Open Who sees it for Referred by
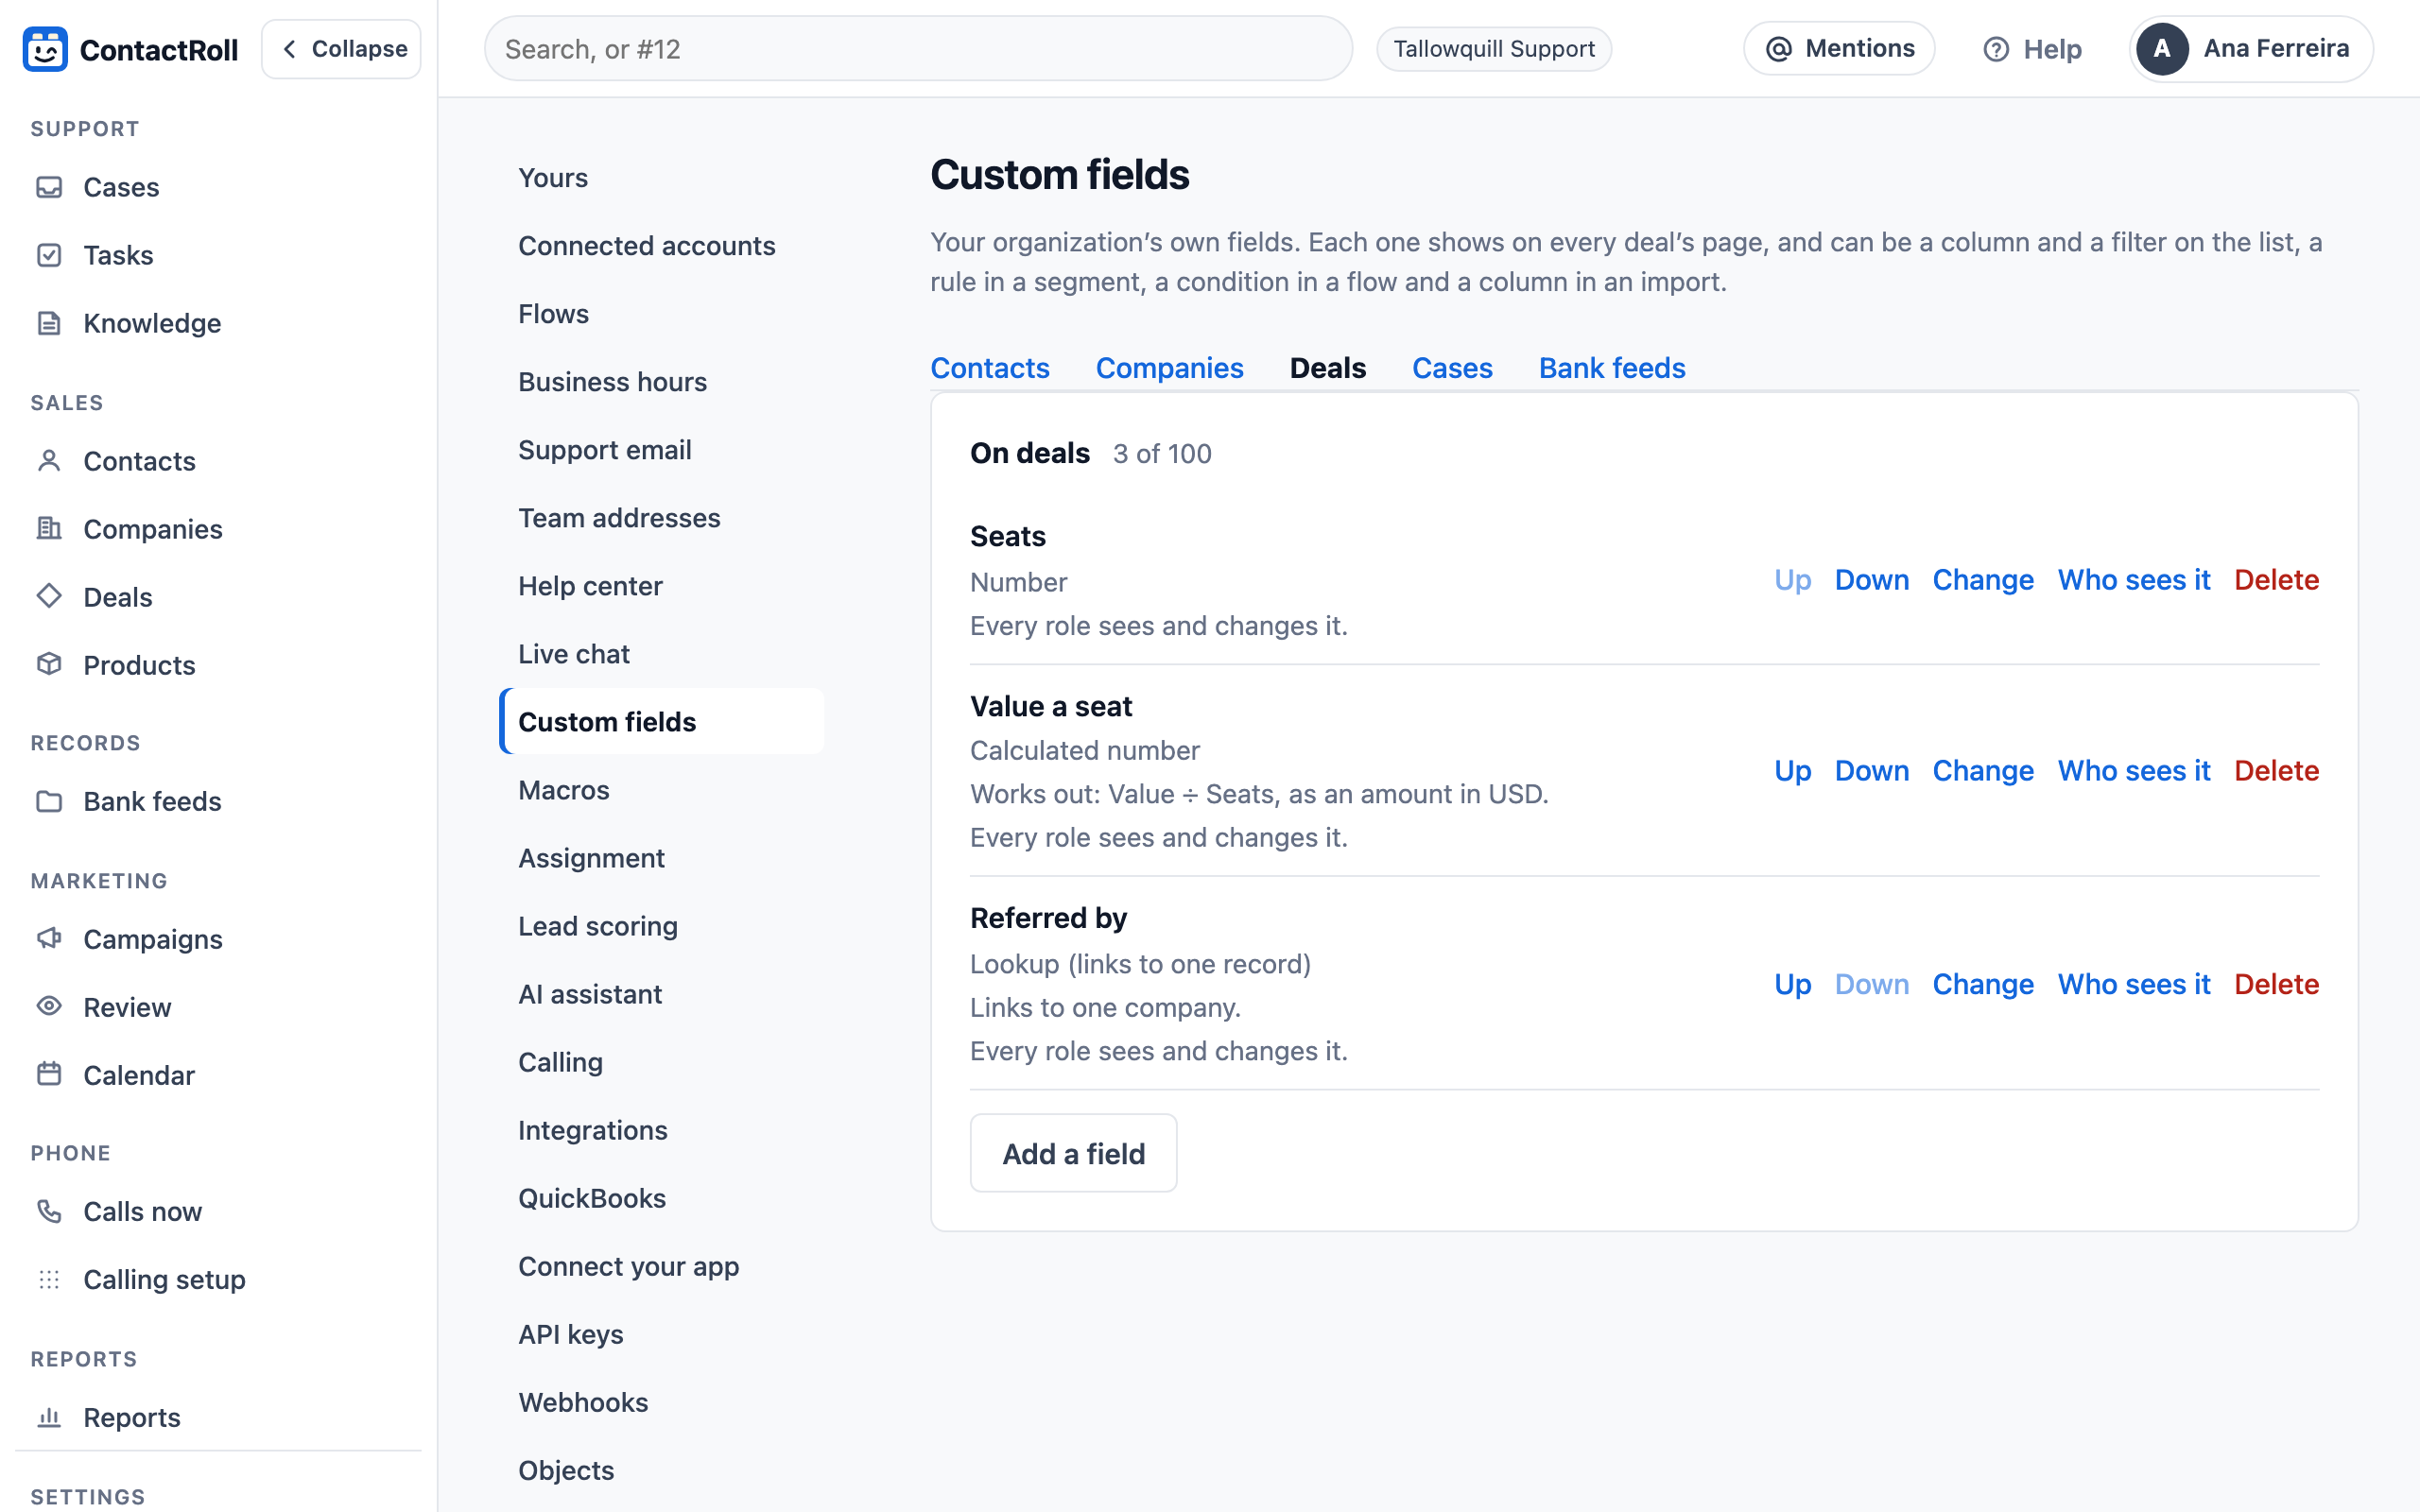2420x1512 pixels. [x=2133, y=984]
